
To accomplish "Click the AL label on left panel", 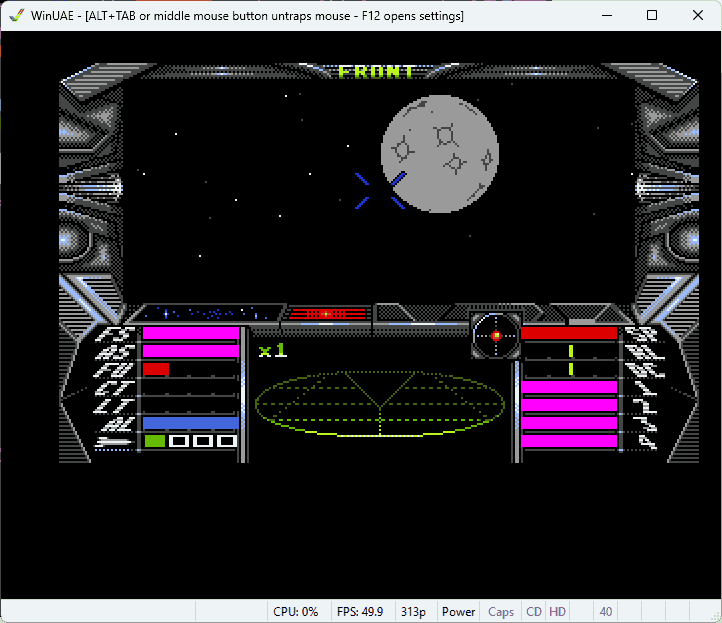I will tap(118, 424).
